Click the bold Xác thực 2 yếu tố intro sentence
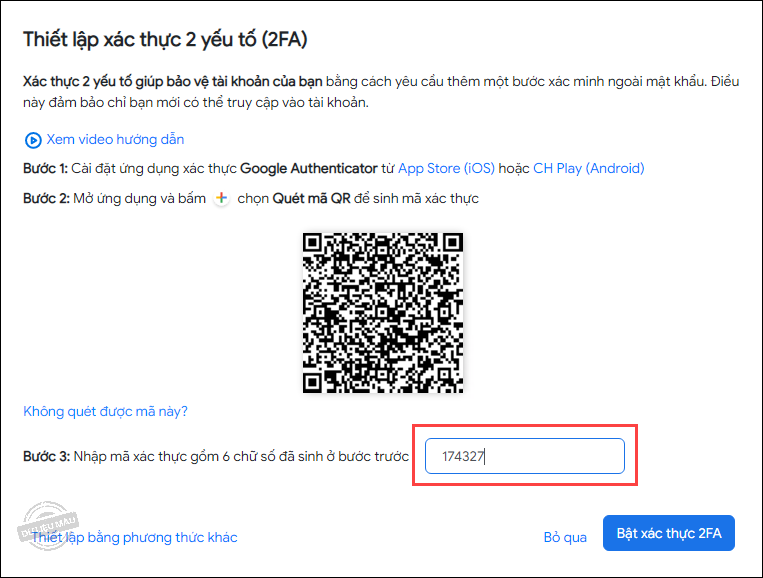763x578 pixels. (173, 81)
